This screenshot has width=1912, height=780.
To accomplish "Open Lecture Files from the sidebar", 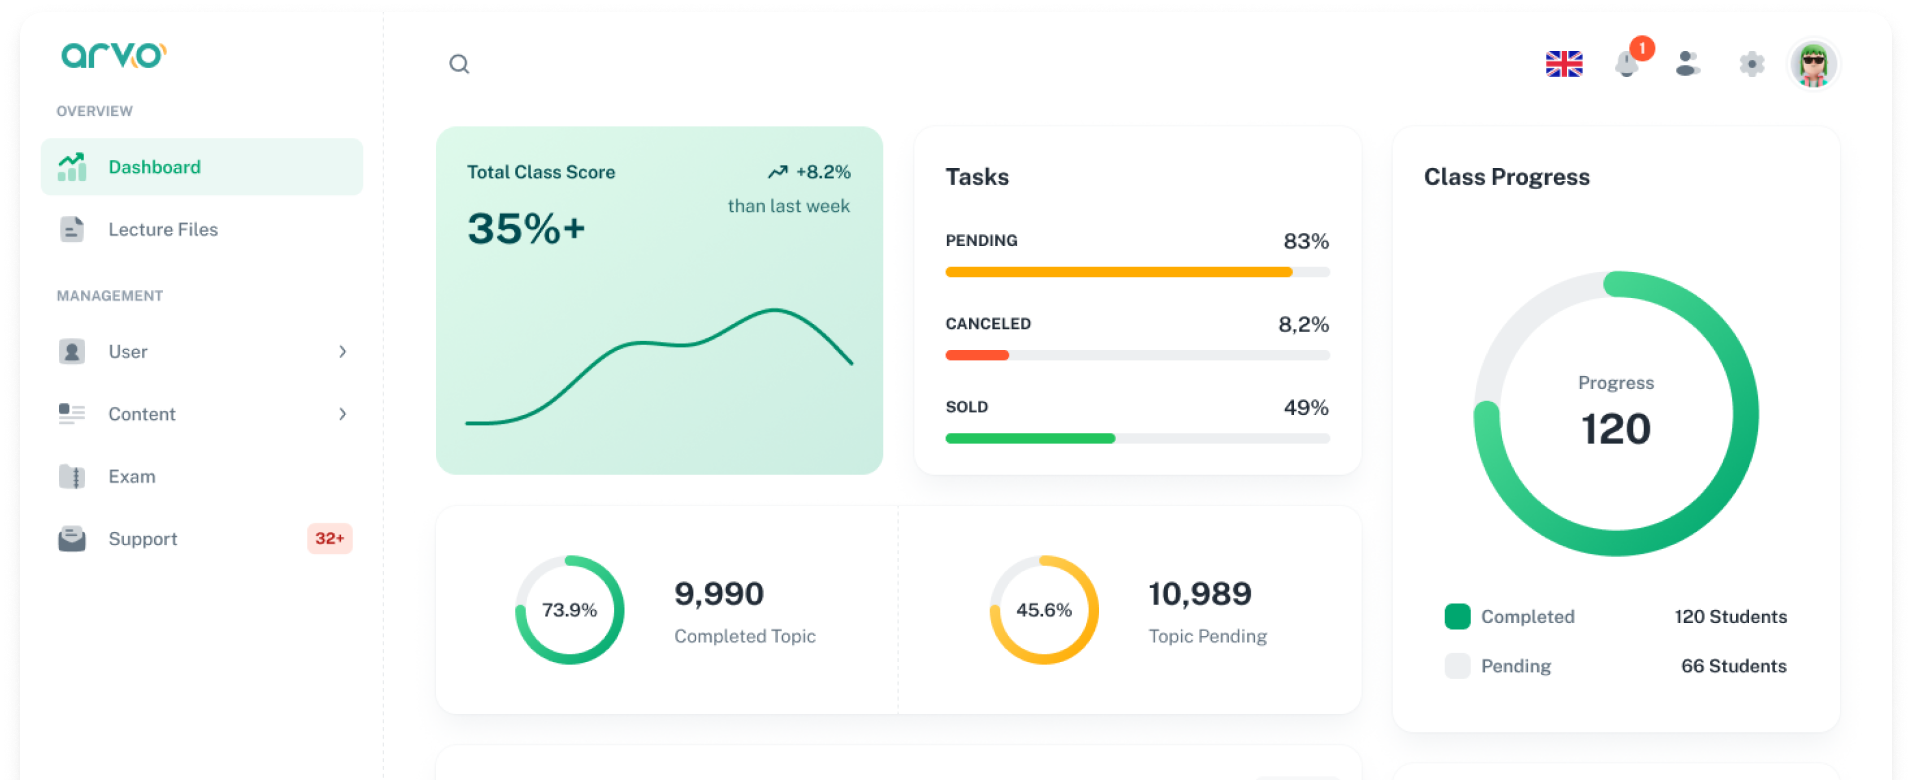I will pos(162,229).
